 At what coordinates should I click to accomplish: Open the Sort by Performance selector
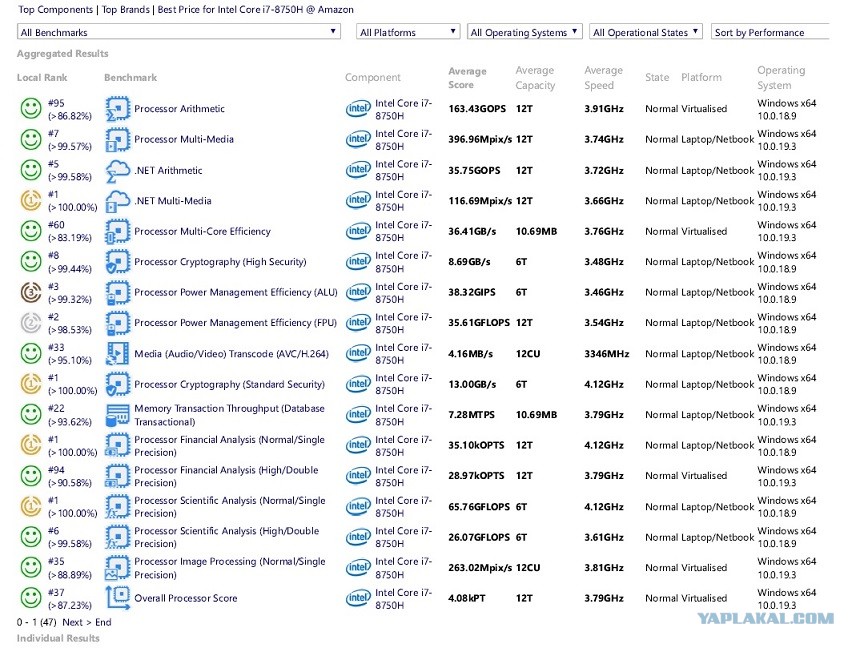(x=770, y=32)
